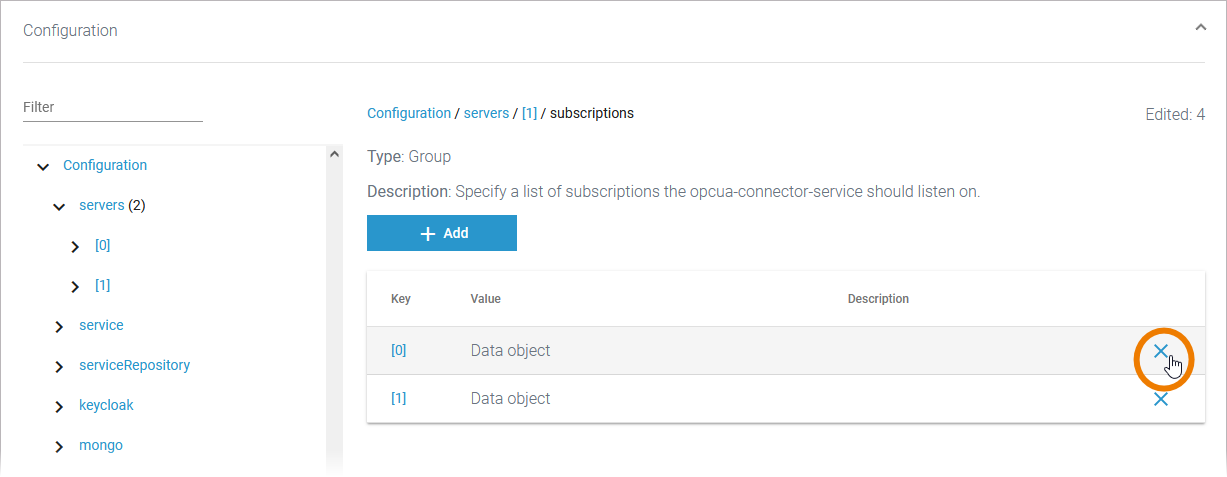
Task: Open key [0] in subscriptions table
Action: click(x=398, y=351)
